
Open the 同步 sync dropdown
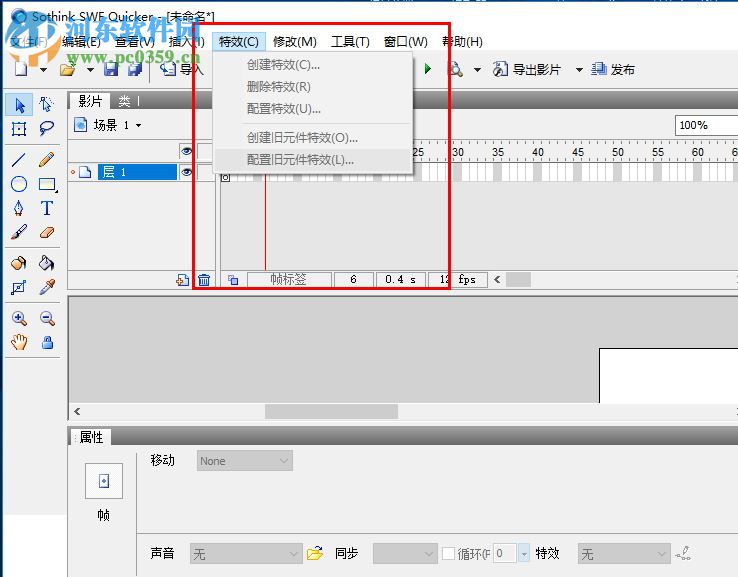coord(405,553)
